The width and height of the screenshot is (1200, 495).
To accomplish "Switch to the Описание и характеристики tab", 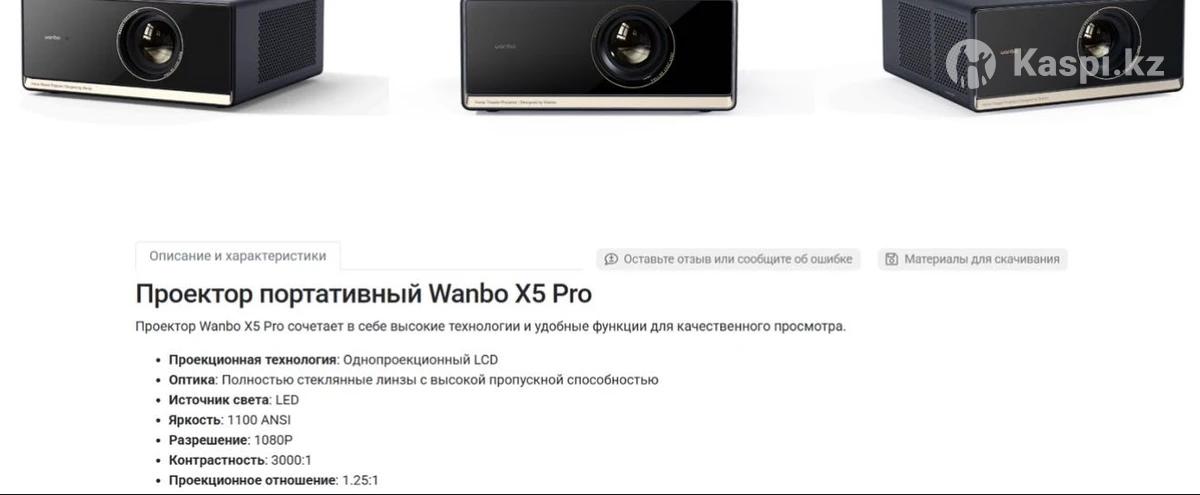I will [x=238, y=256].
